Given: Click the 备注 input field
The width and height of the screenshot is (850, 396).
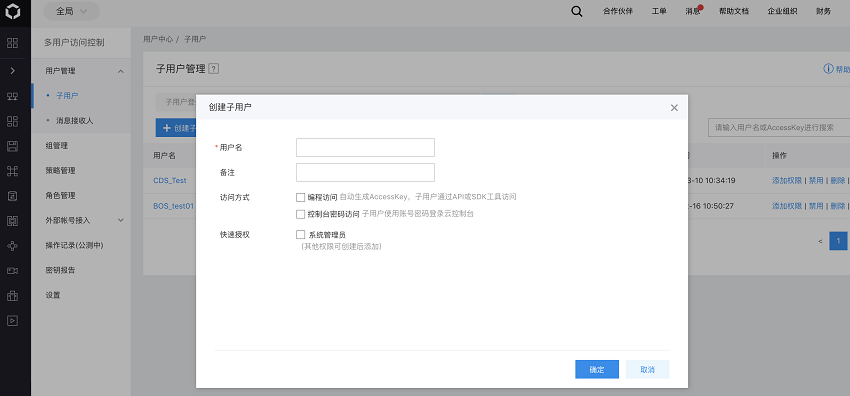Looking at the screenshot, I should pos(365,172).
